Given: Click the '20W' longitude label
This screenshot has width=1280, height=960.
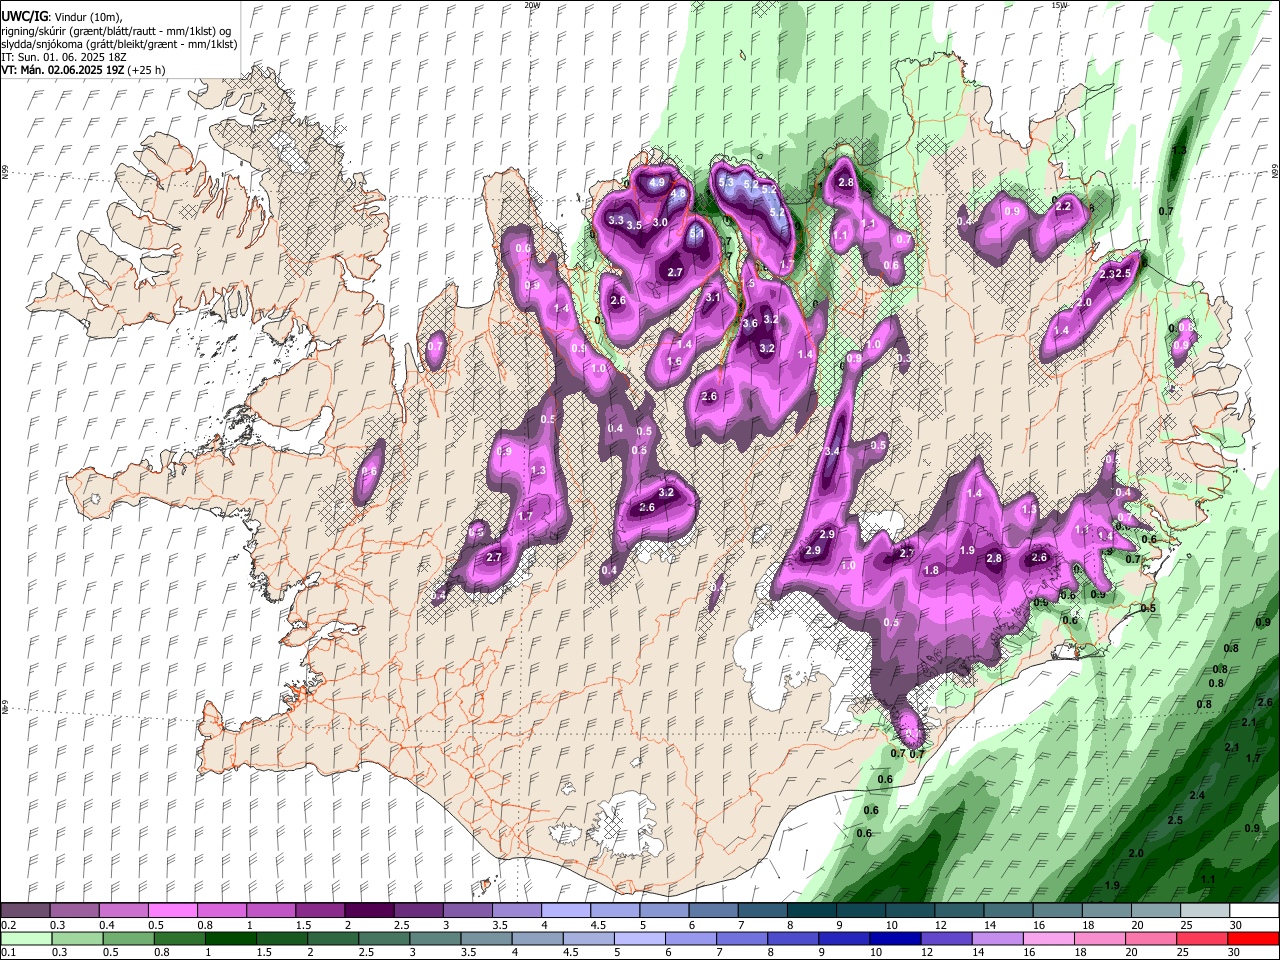Looking at the screenshot, I should (532, 5).
